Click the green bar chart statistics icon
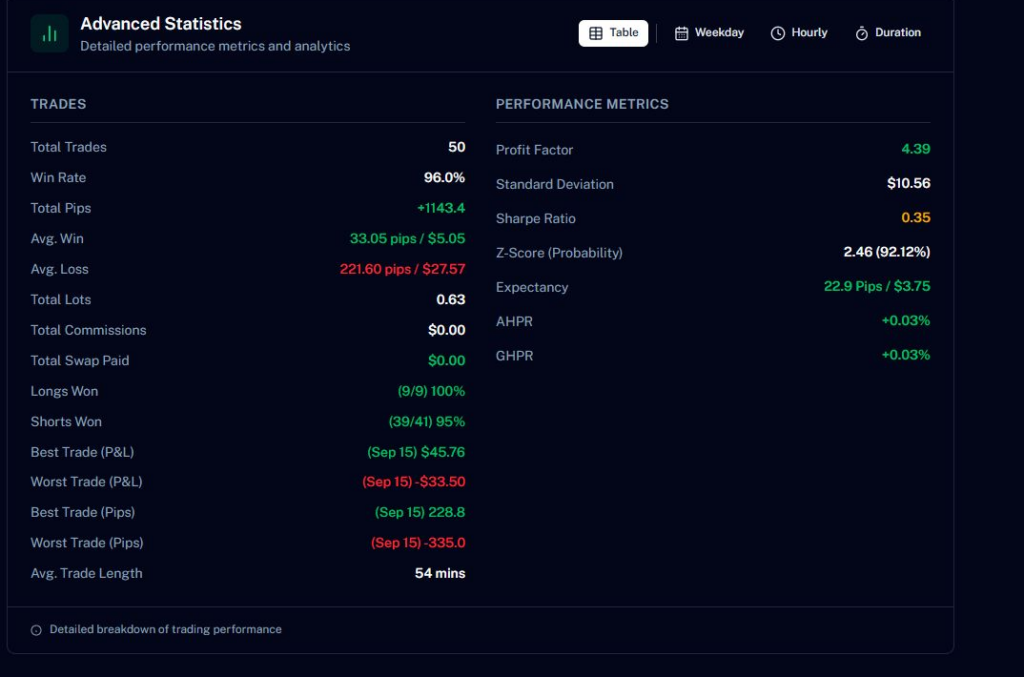 49,33
